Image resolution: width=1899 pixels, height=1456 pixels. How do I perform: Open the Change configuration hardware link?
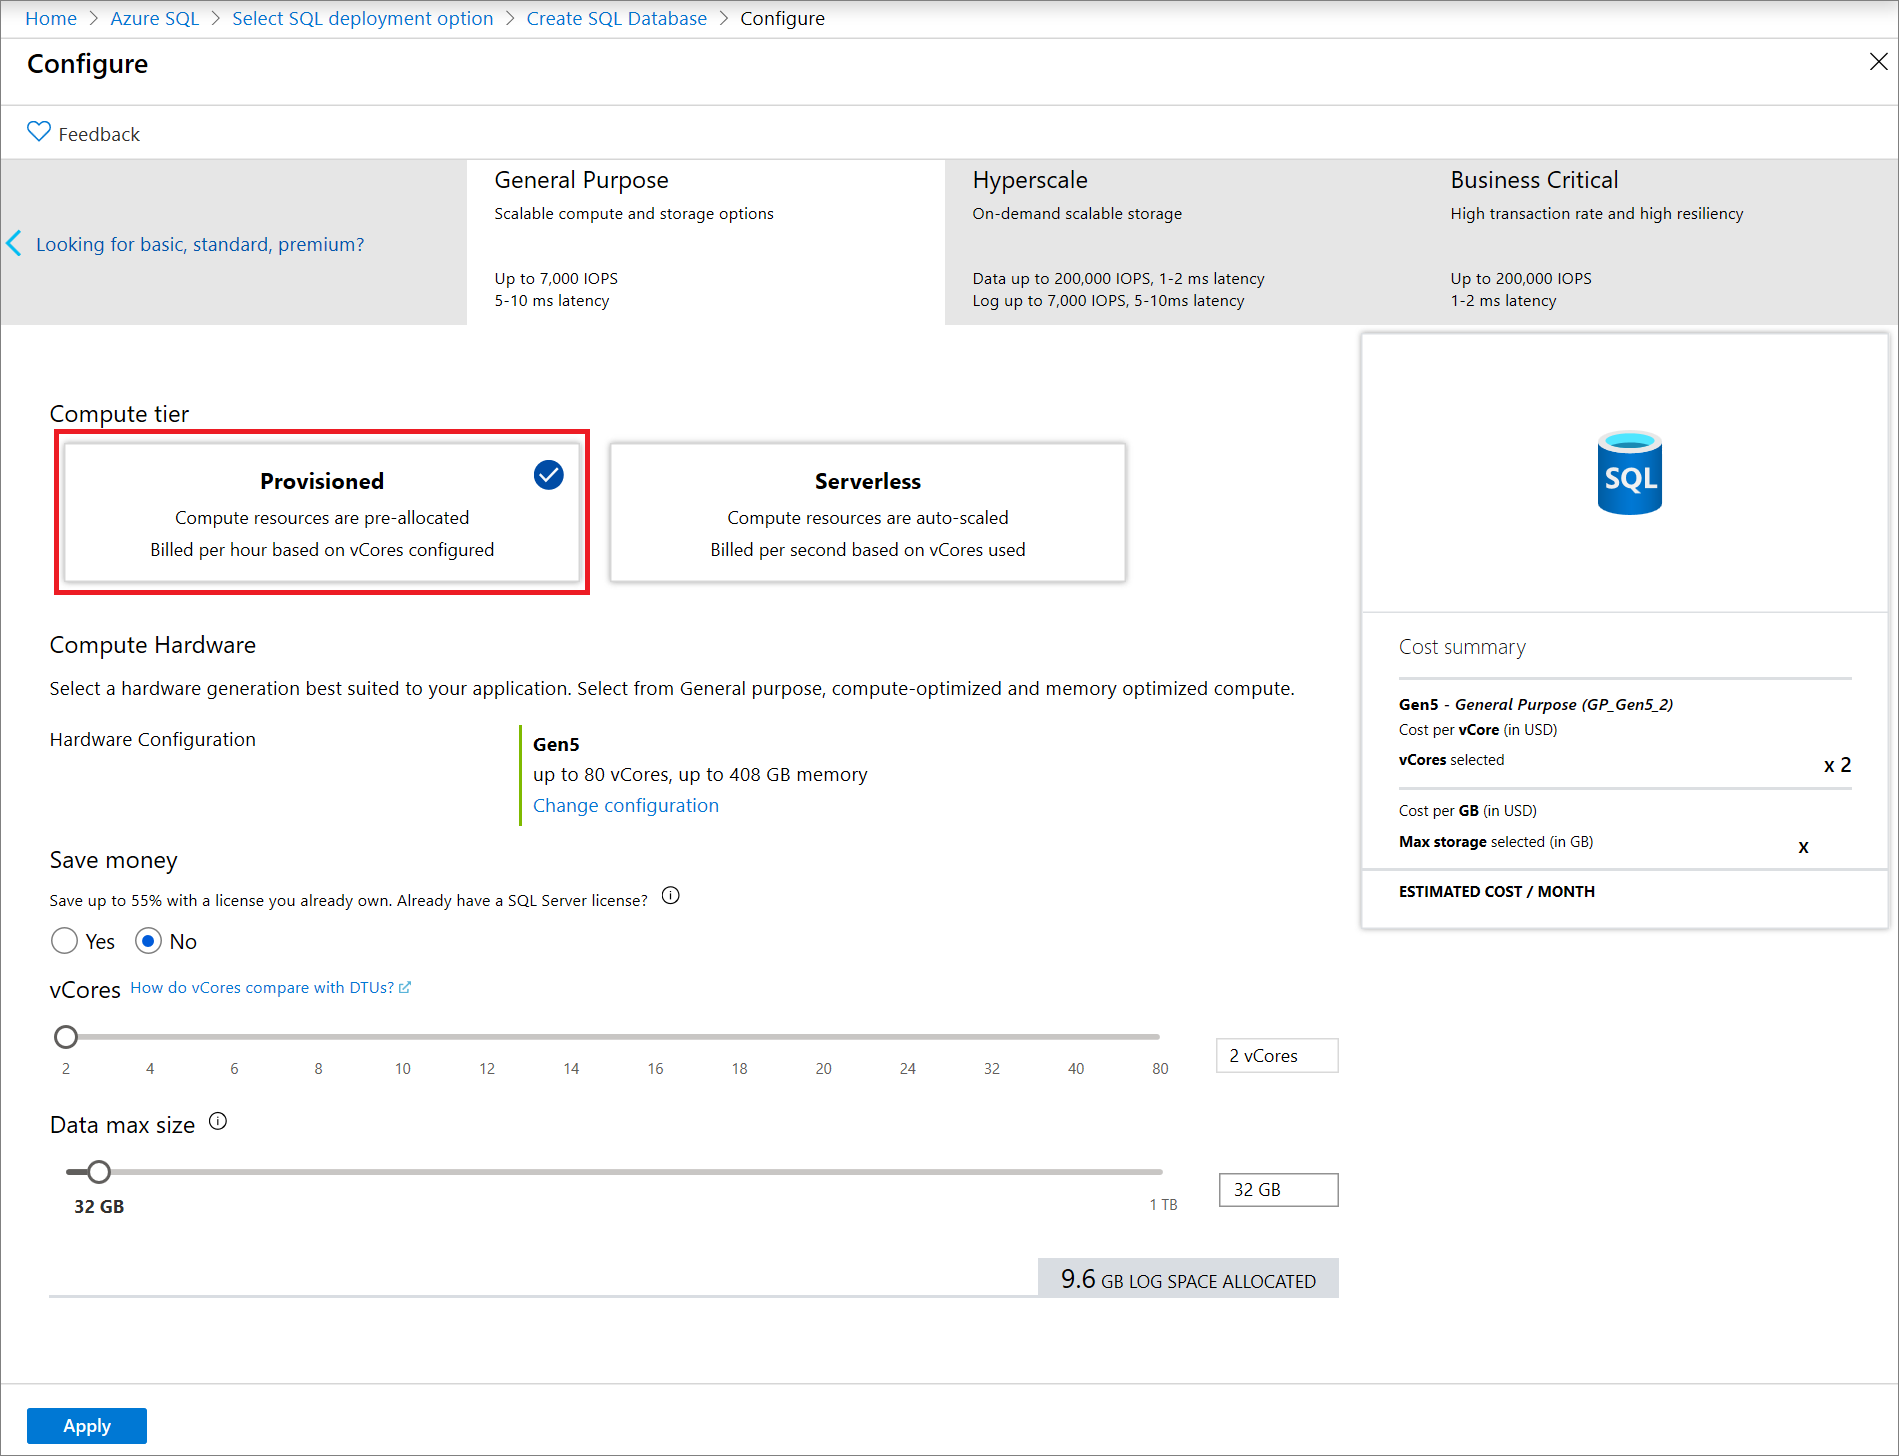[625, 806]
